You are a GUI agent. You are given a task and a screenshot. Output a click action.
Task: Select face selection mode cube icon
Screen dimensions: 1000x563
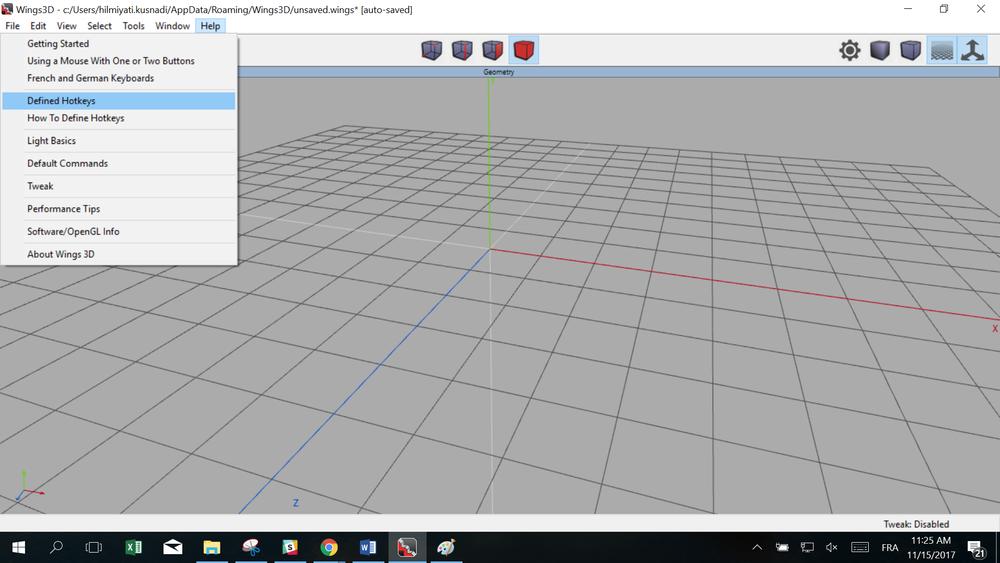[x=493, y=50]
